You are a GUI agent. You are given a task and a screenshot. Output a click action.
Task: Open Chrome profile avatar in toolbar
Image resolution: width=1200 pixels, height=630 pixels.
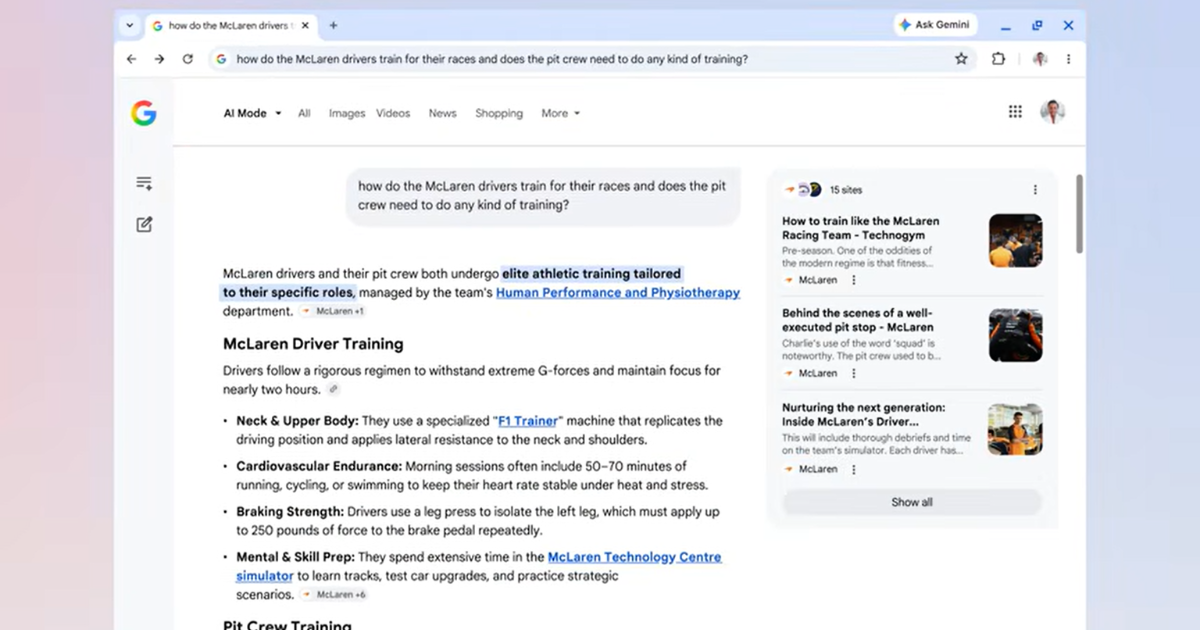point(1040,59)
